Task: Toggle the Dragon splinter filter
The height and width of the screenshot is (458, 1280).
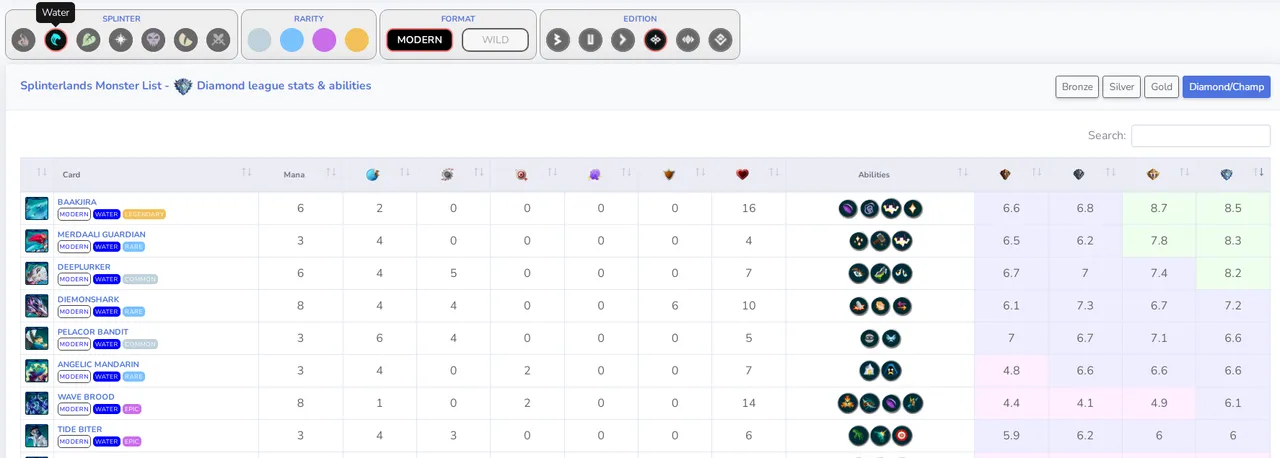Action: tap(186, 40)
